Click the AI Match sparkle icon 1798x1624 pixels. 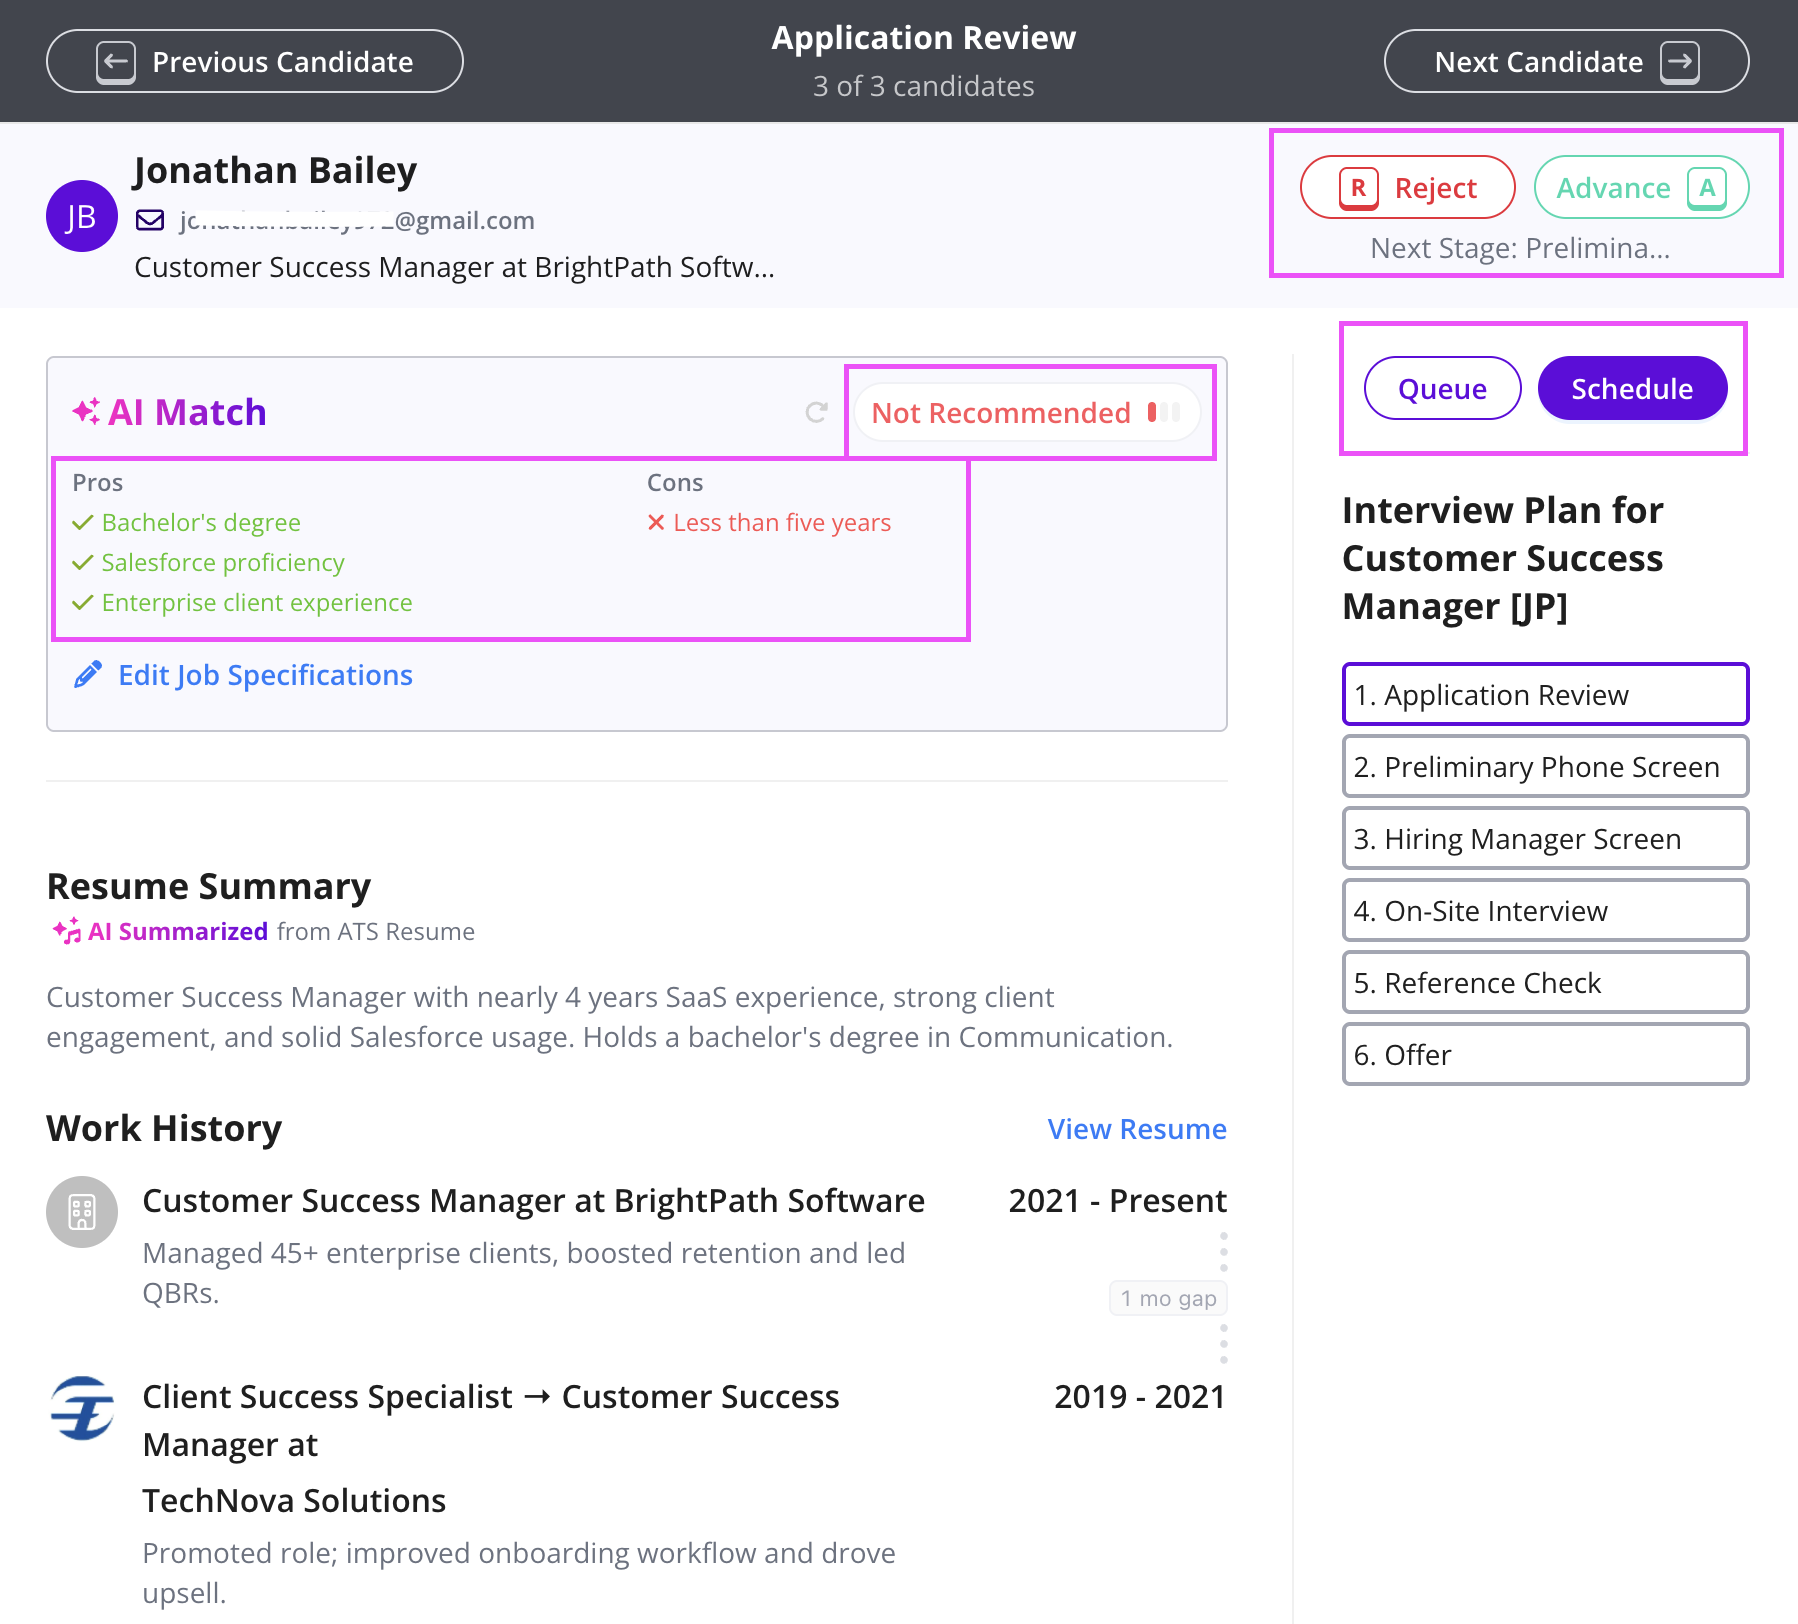[86, 411]
